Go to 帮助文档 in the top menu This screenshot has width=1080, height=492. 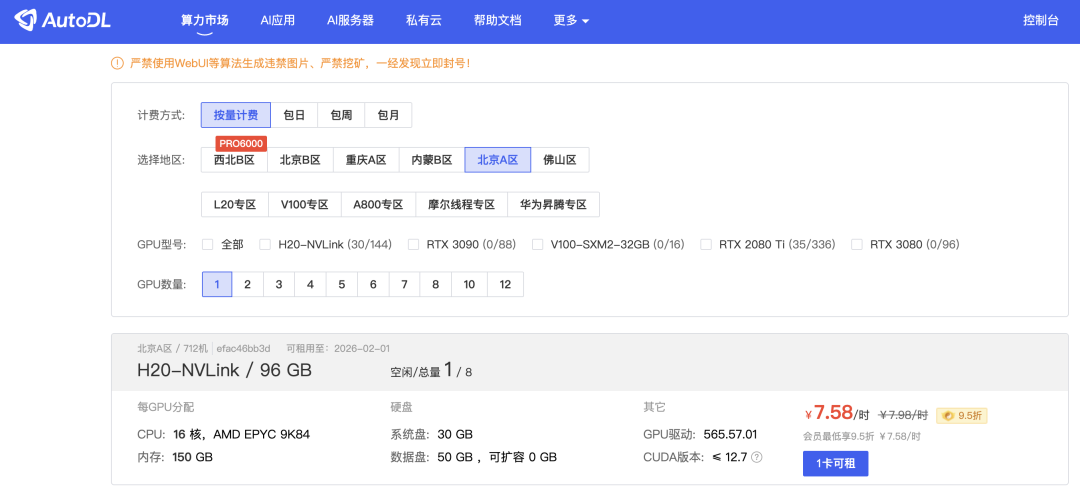click(497, 20)
